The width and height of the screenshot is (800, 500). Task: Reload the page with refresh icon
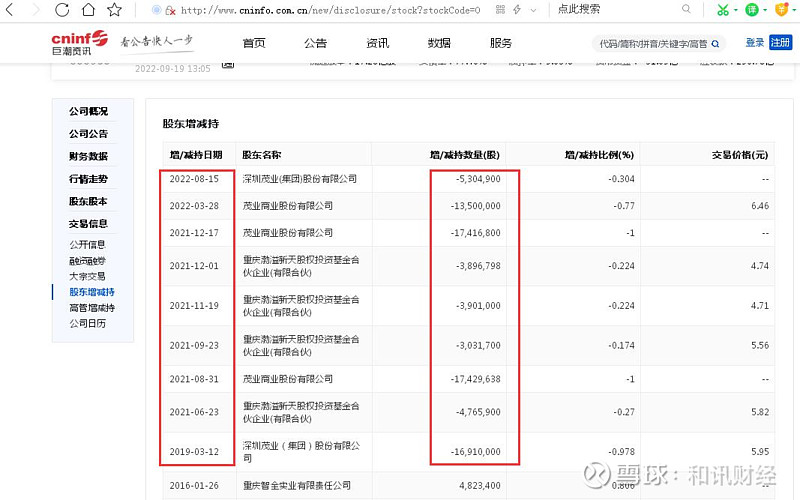[62, 9]
